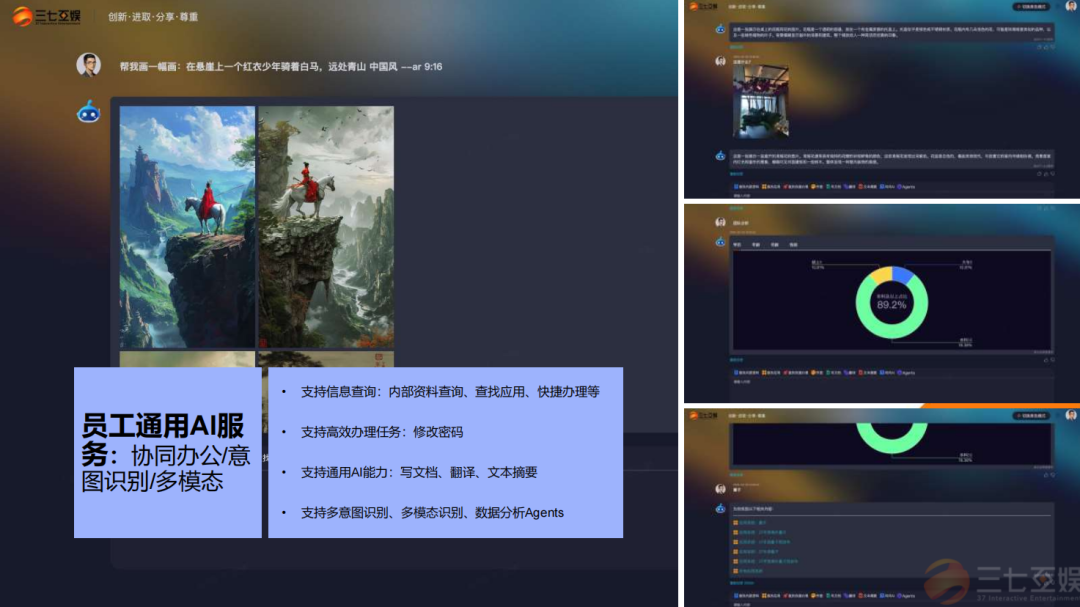
Task: Click the blue segment of the donut chart
Action: pyautogui.click(x=902, y=277)
